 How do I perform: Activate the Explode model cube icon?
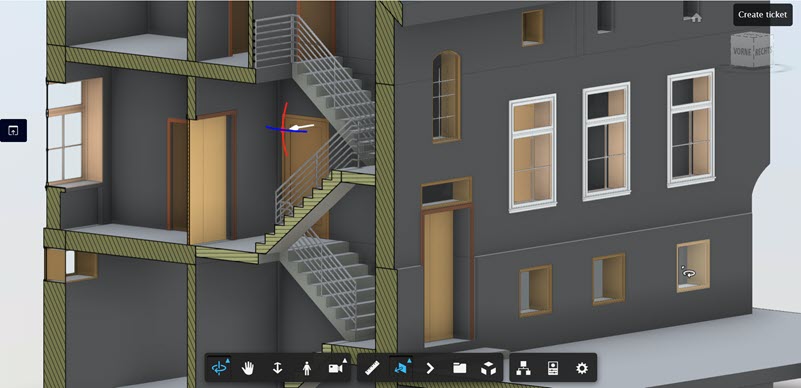point(488,368)
